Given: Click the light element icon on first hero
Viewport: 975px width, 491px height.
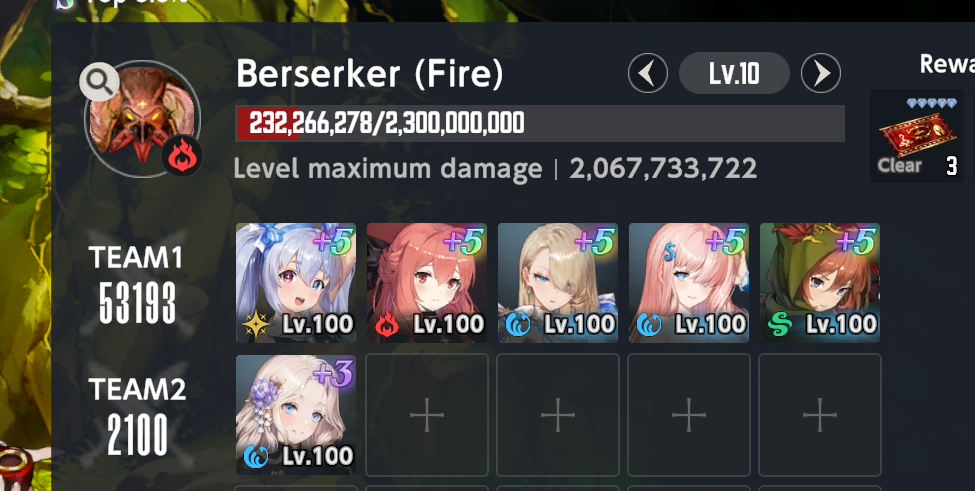Looking at the screenshot, I should coord(256,324).
